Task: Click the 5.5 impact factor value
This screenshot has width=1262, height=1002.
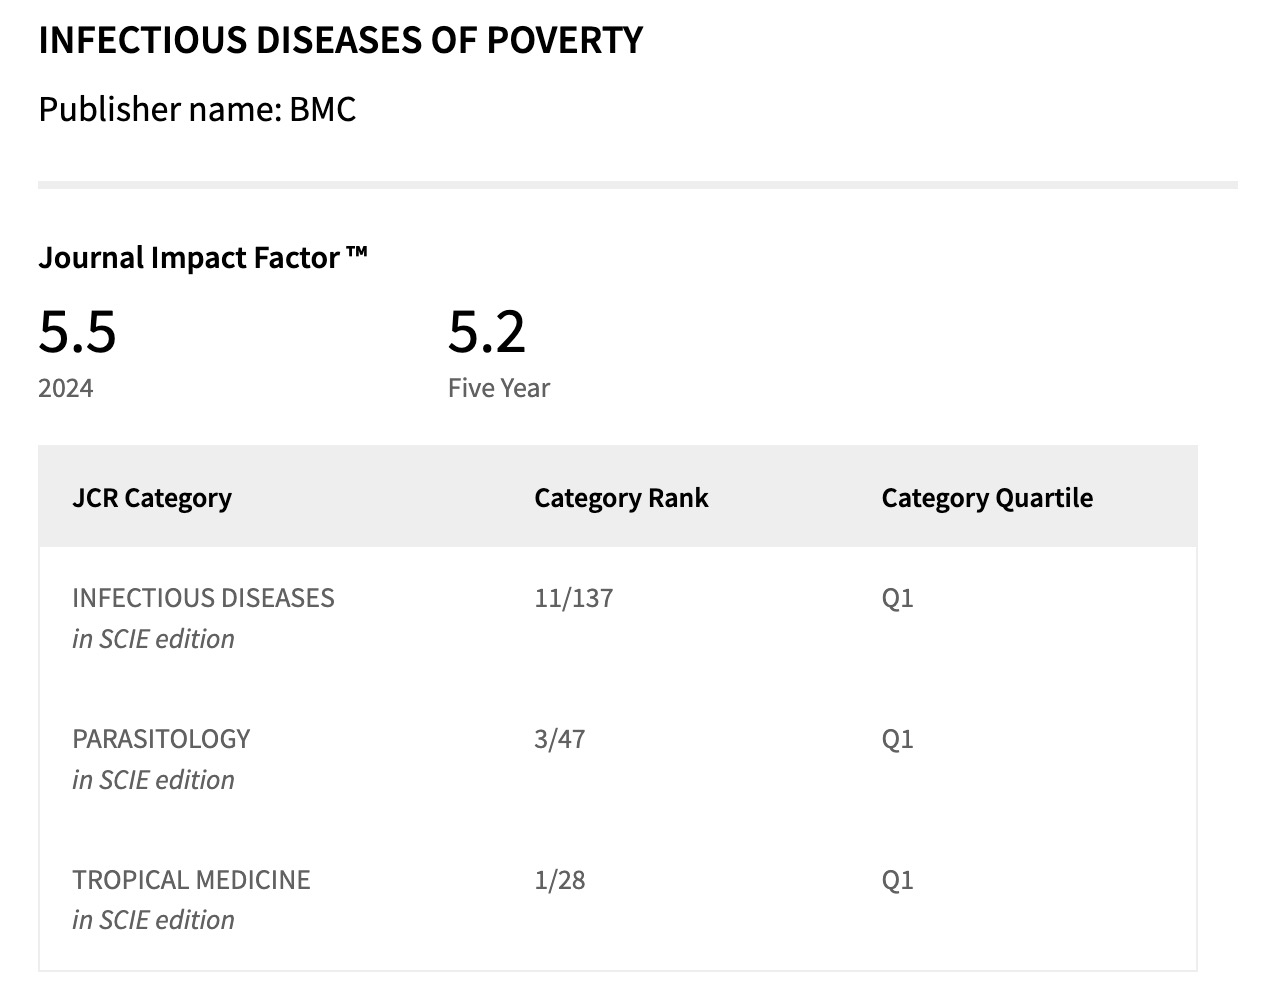Action: pyautogui.click(x=77, y=332)
